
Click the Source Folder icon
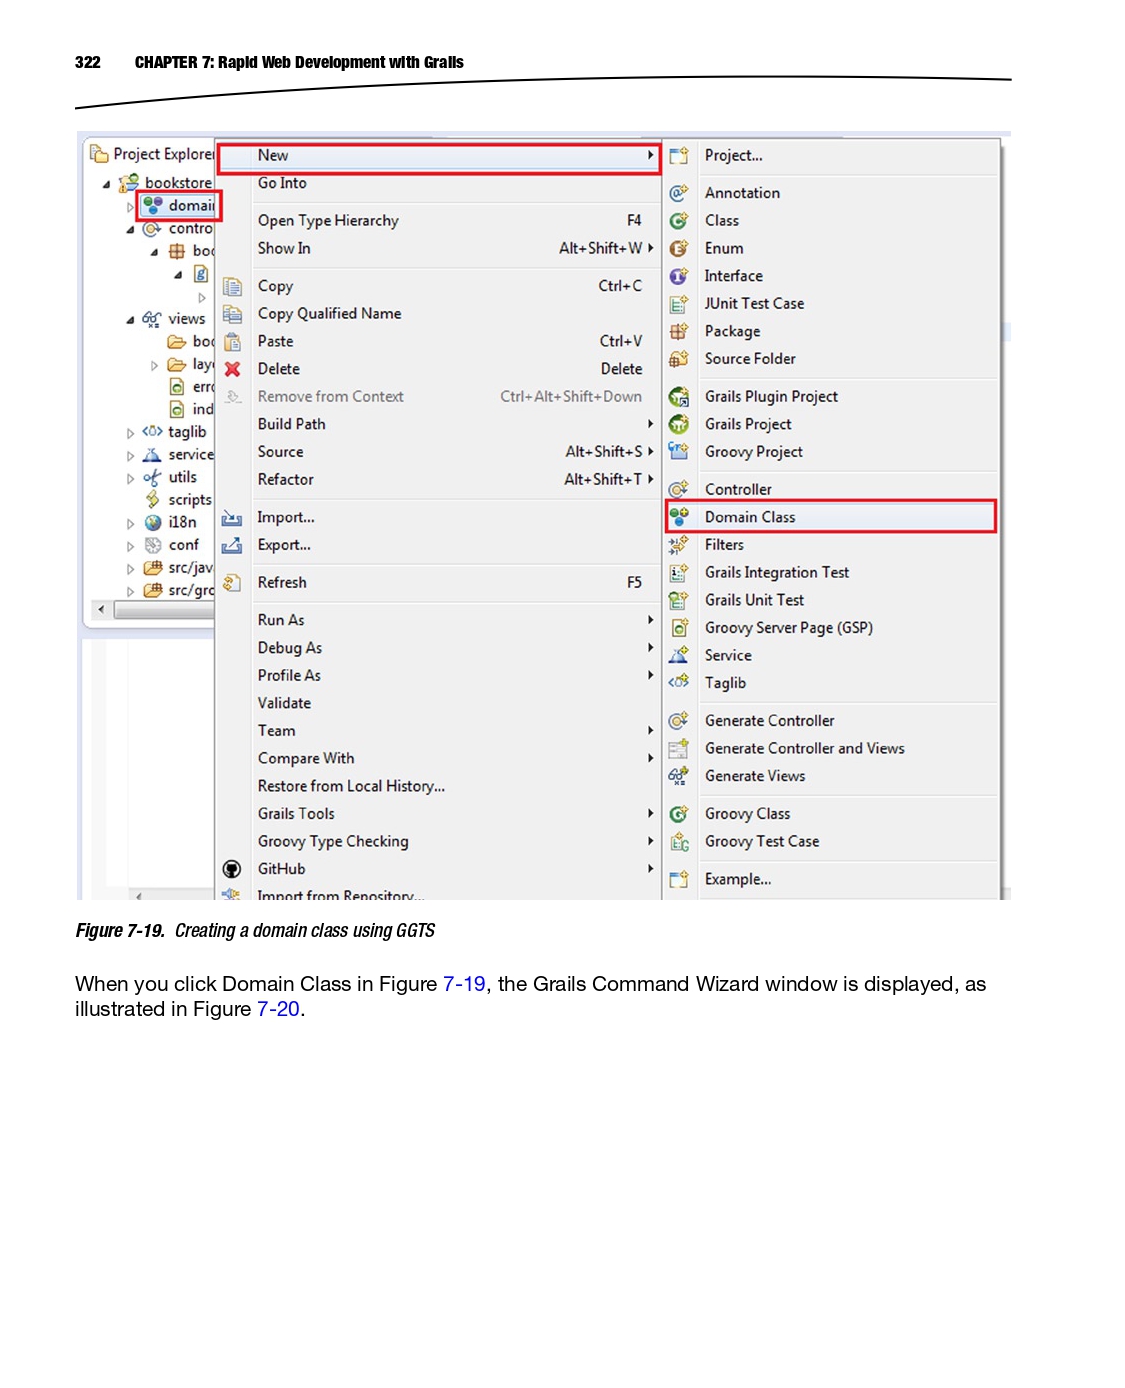[679, 359]
